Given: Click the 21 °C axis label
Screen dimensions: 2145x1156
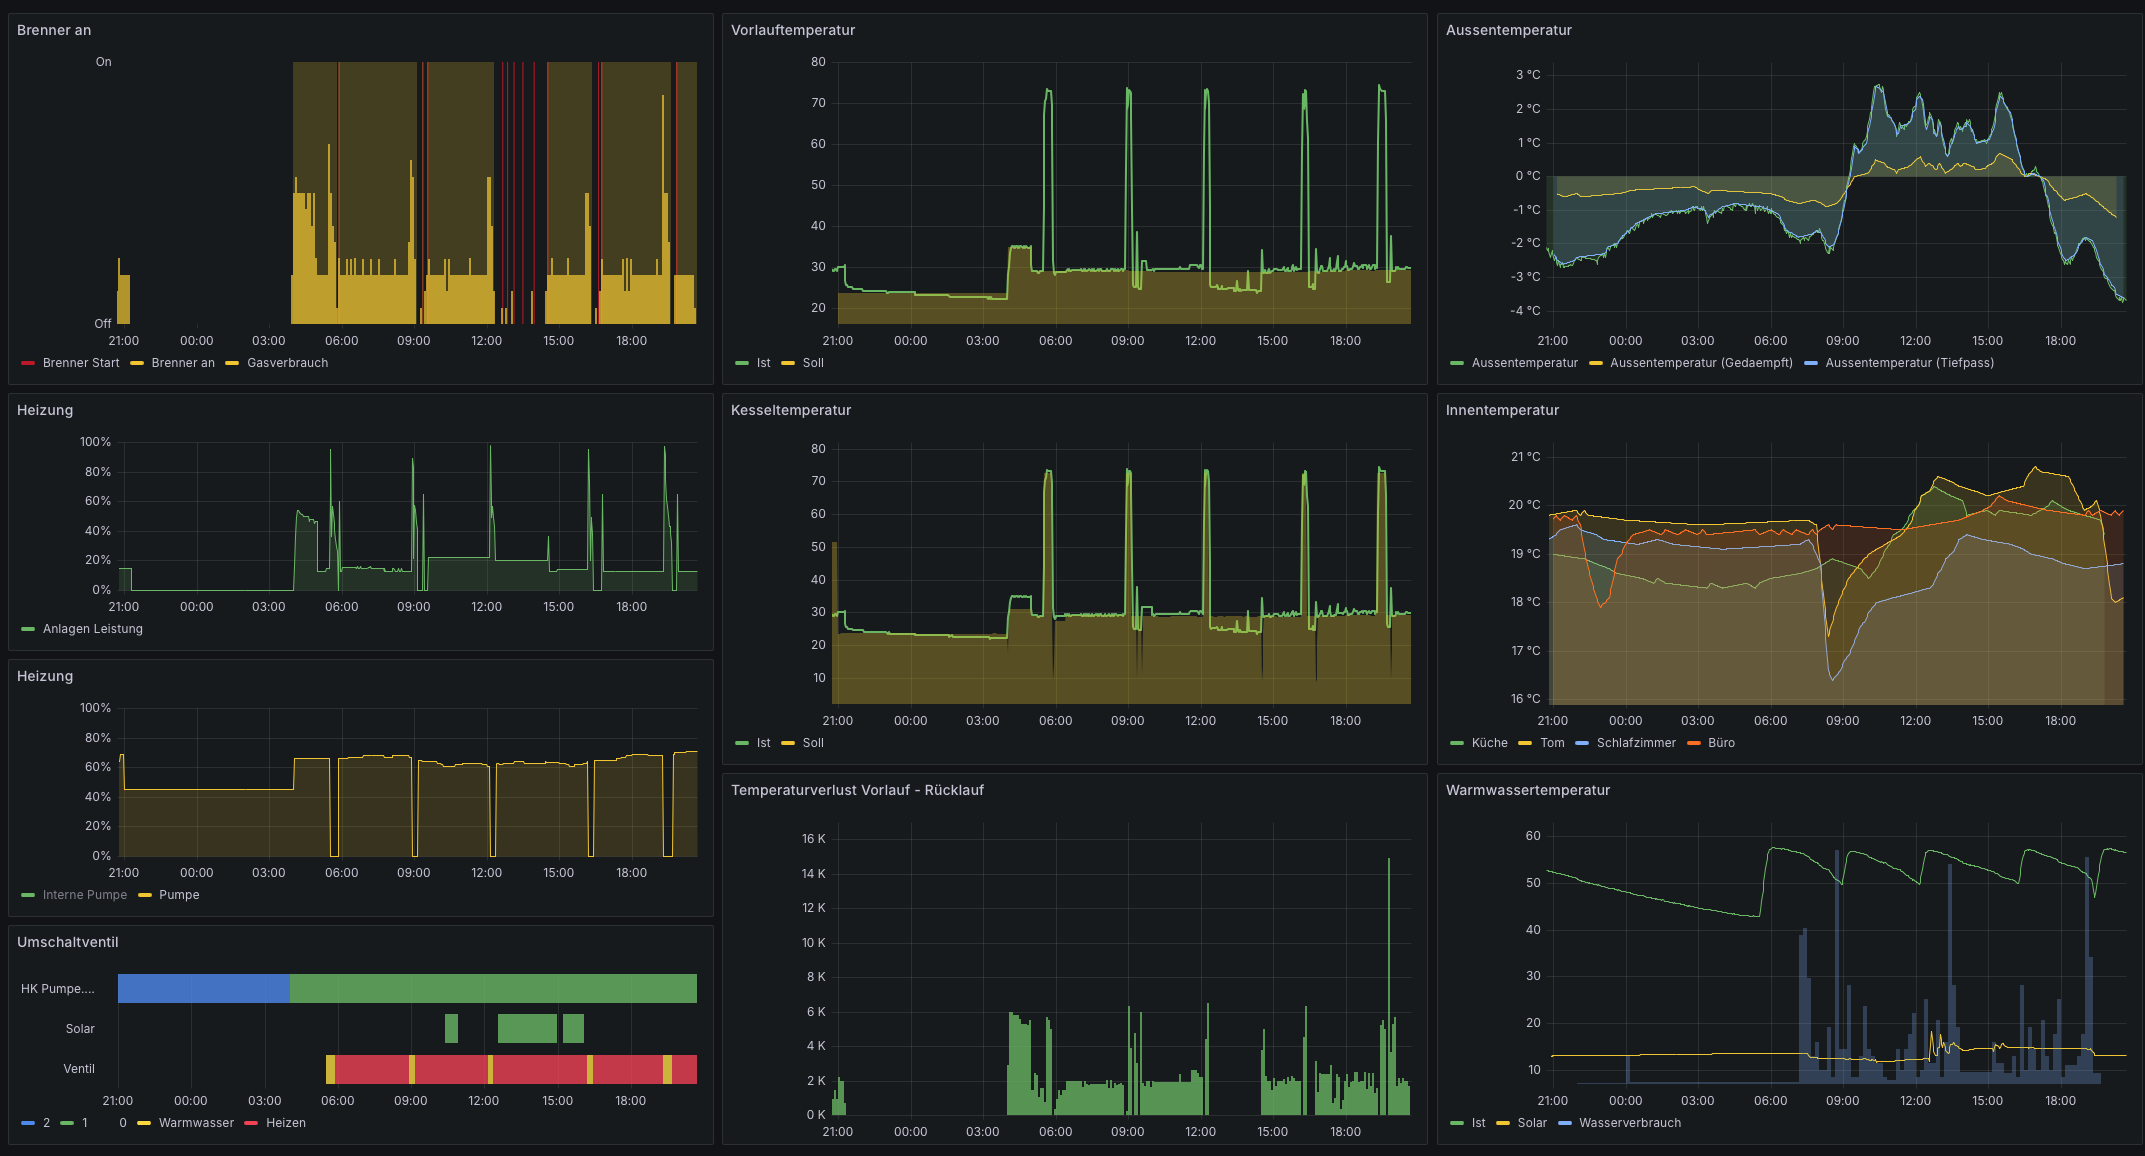Looking at the screenshot, I should coord(1525,457).
